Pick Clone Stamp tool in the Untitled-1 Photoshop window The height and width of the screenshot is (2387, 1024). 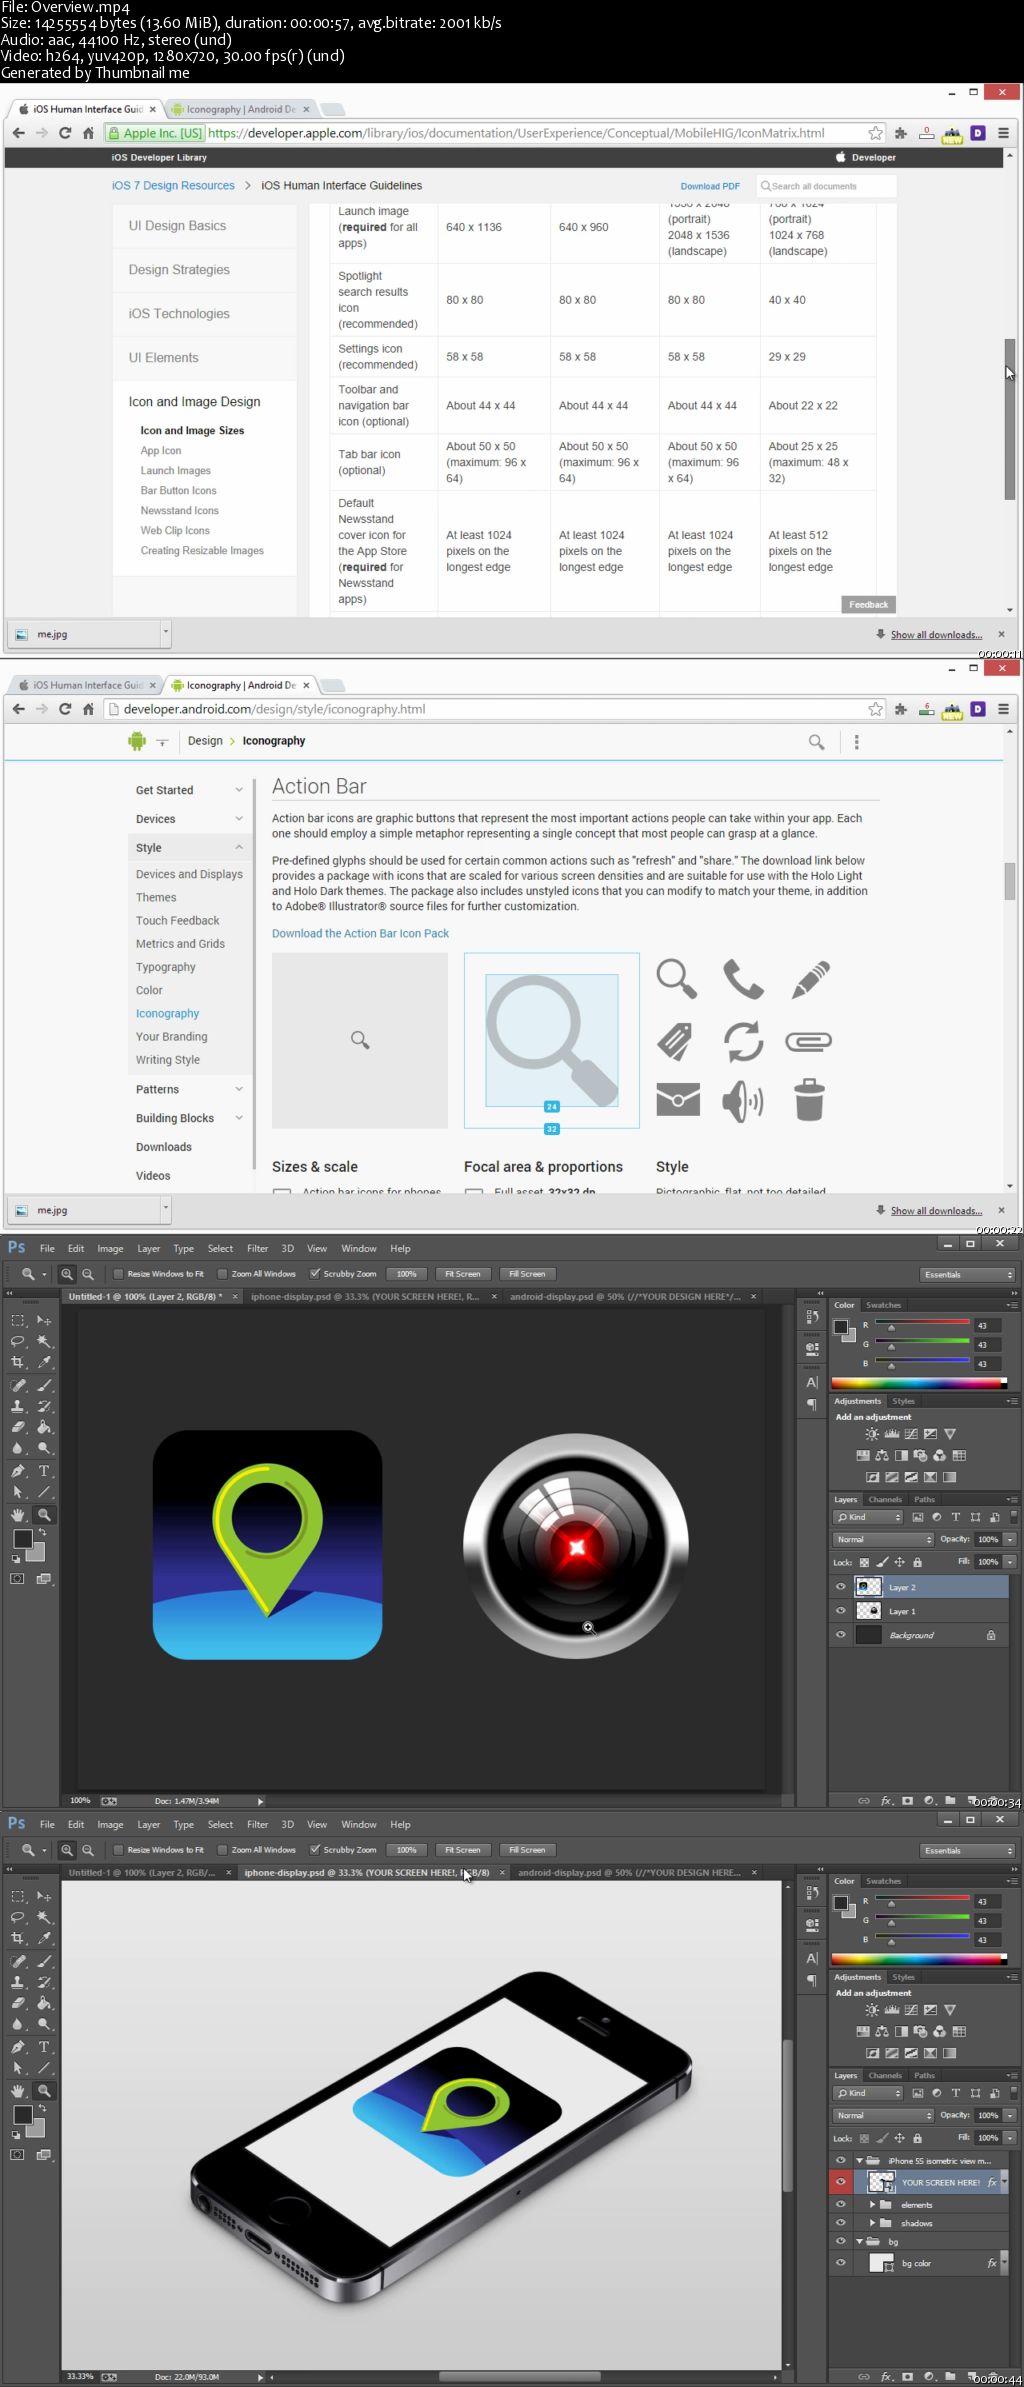18,1406
